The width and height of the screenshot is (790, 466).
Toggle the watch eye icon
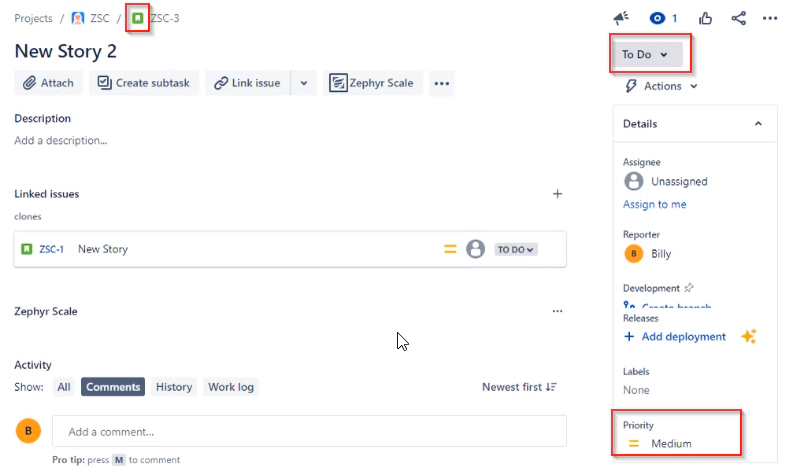pyautogui.click(x=657, y=19)
